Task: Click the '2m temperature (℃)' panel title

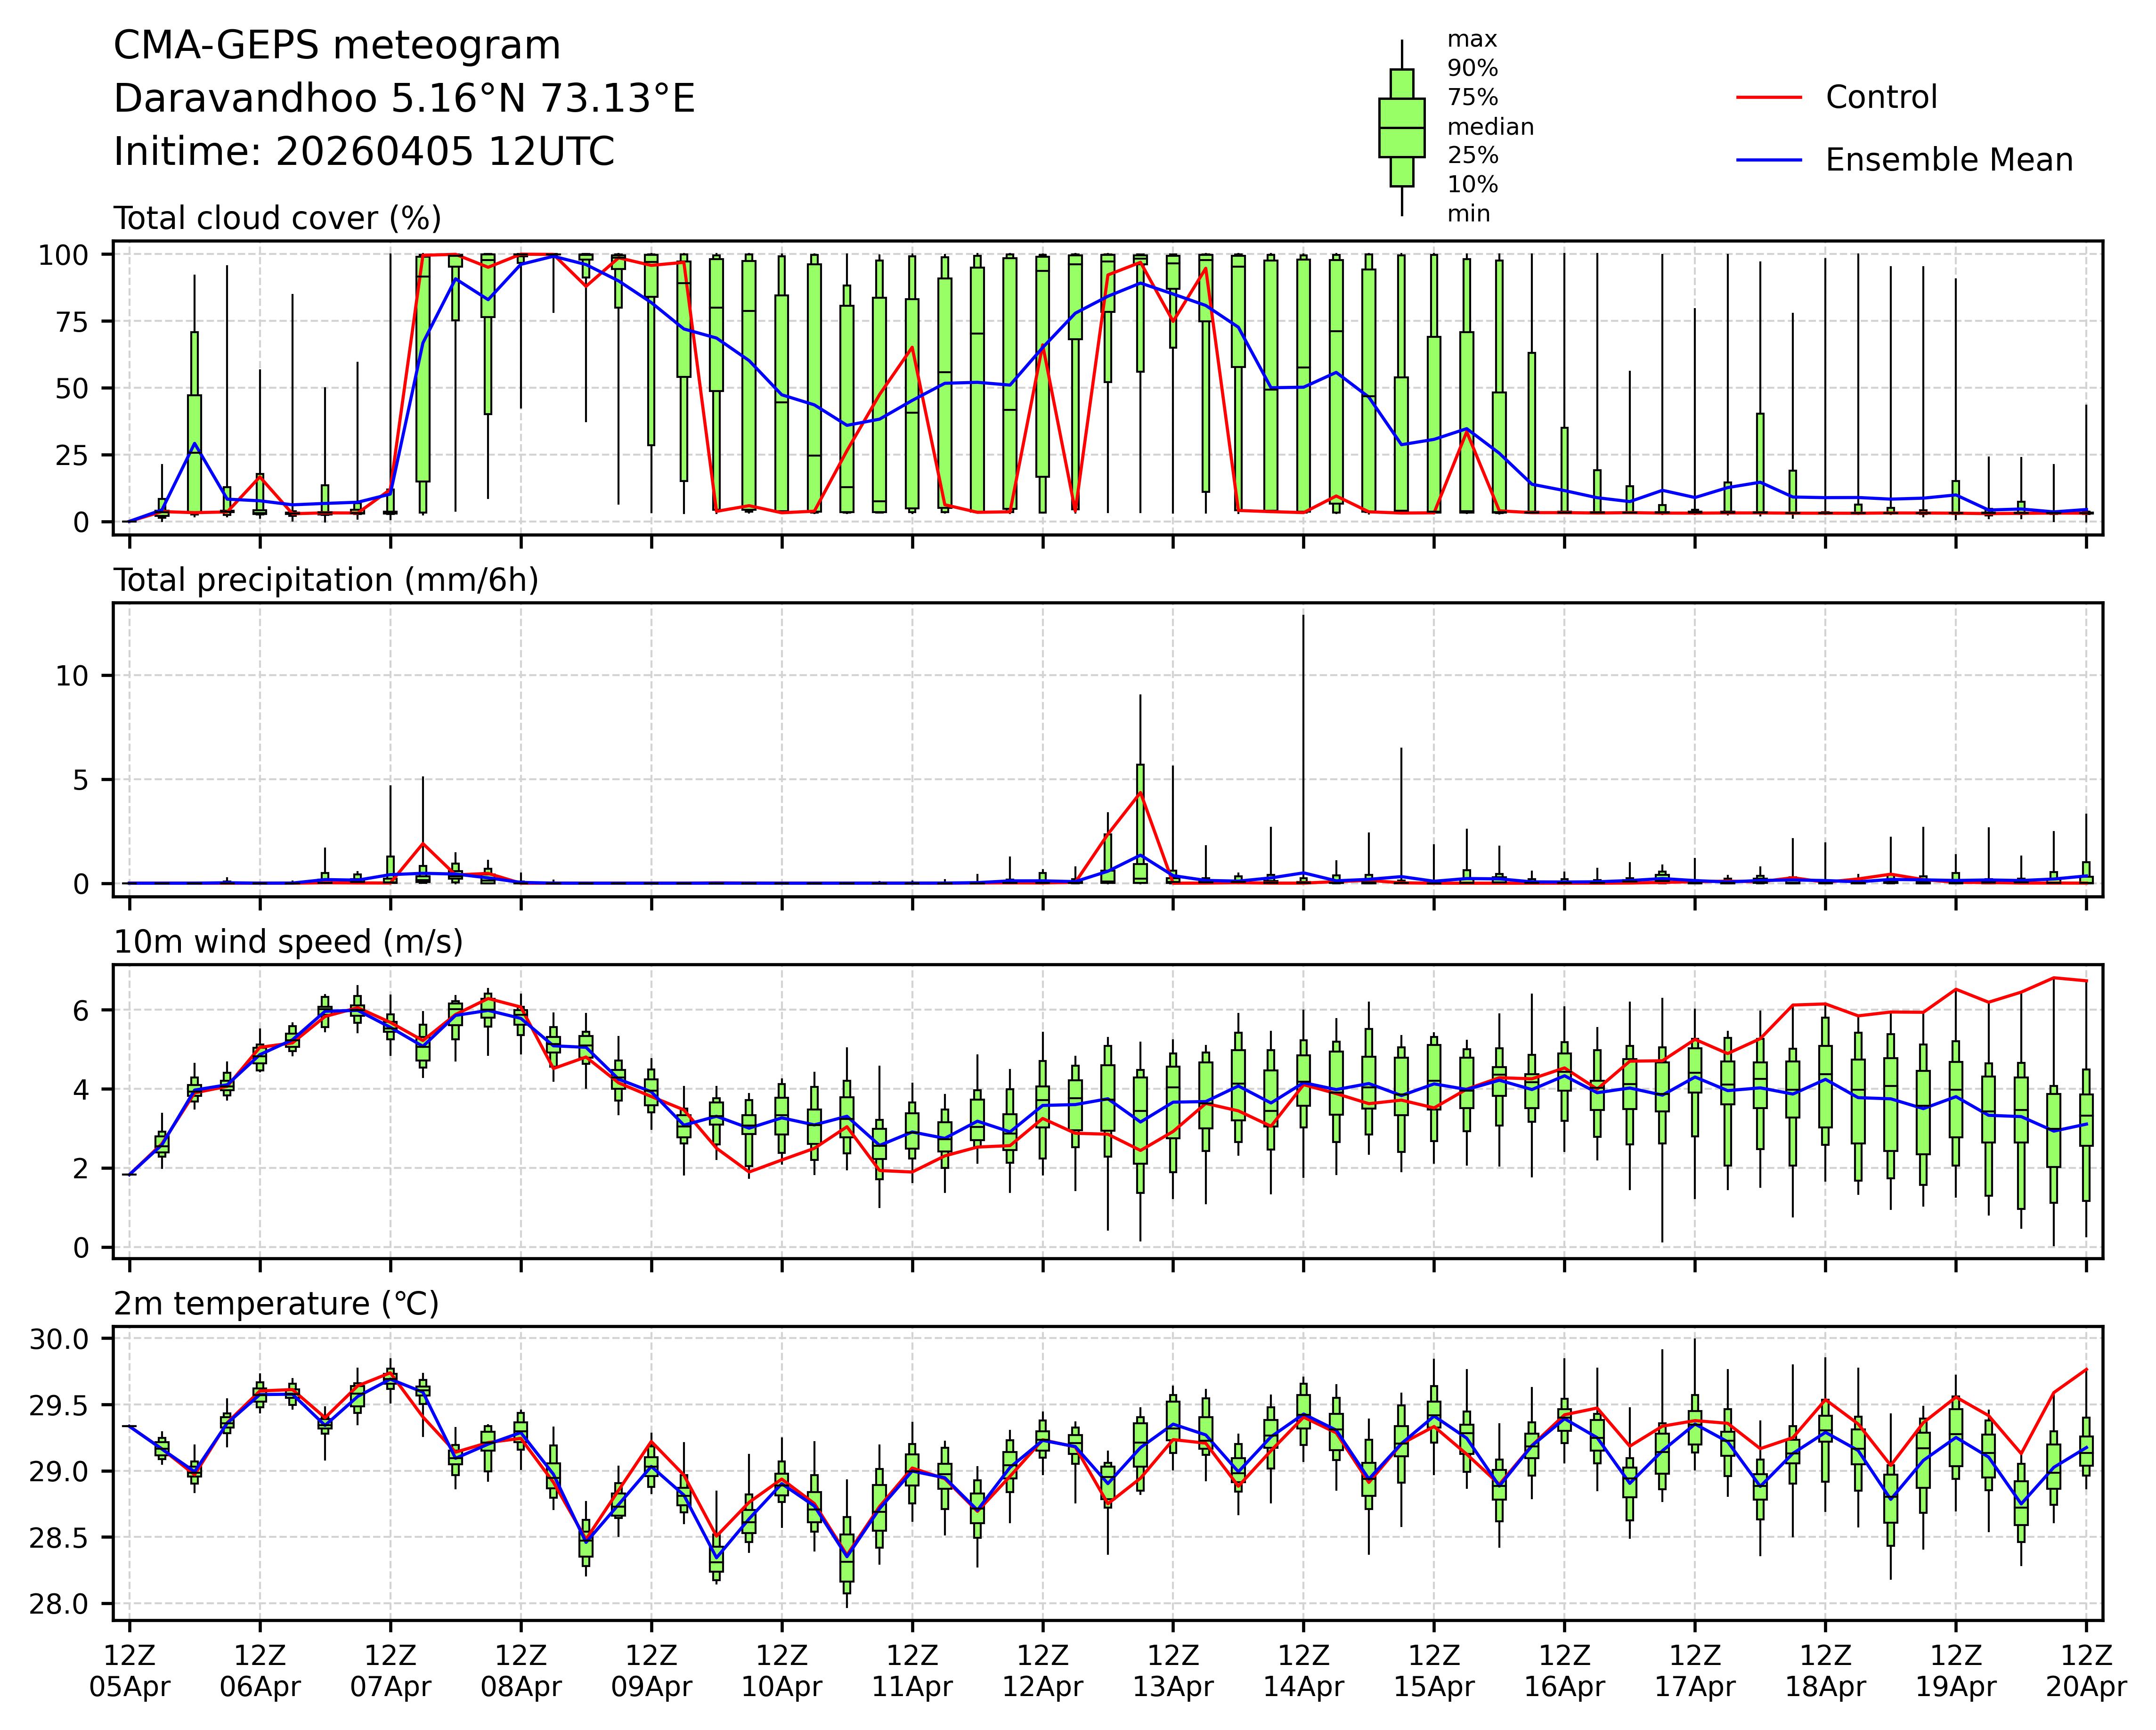Action: tap(276, 1304)
